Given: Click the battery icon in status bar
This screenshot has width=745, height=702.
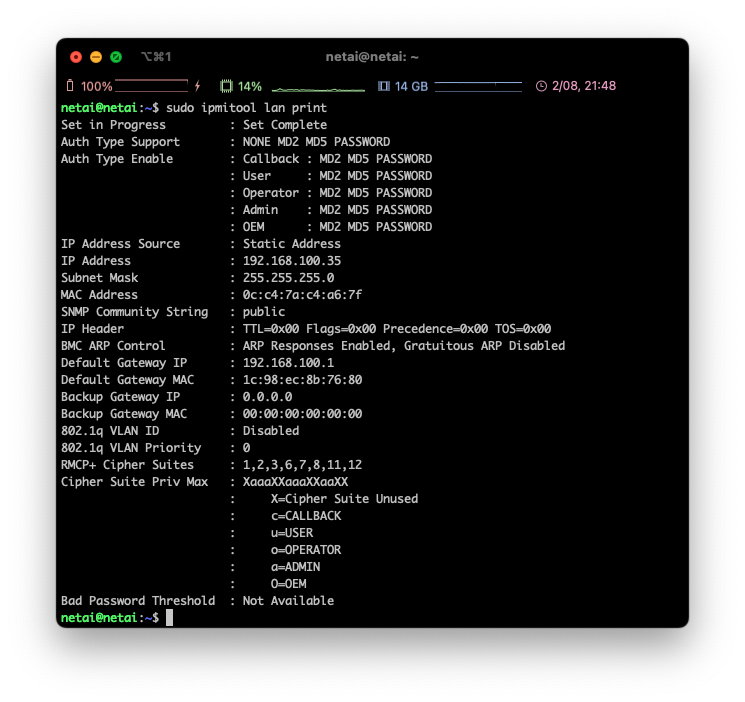Looking at the screenshot, I should 70,86.
